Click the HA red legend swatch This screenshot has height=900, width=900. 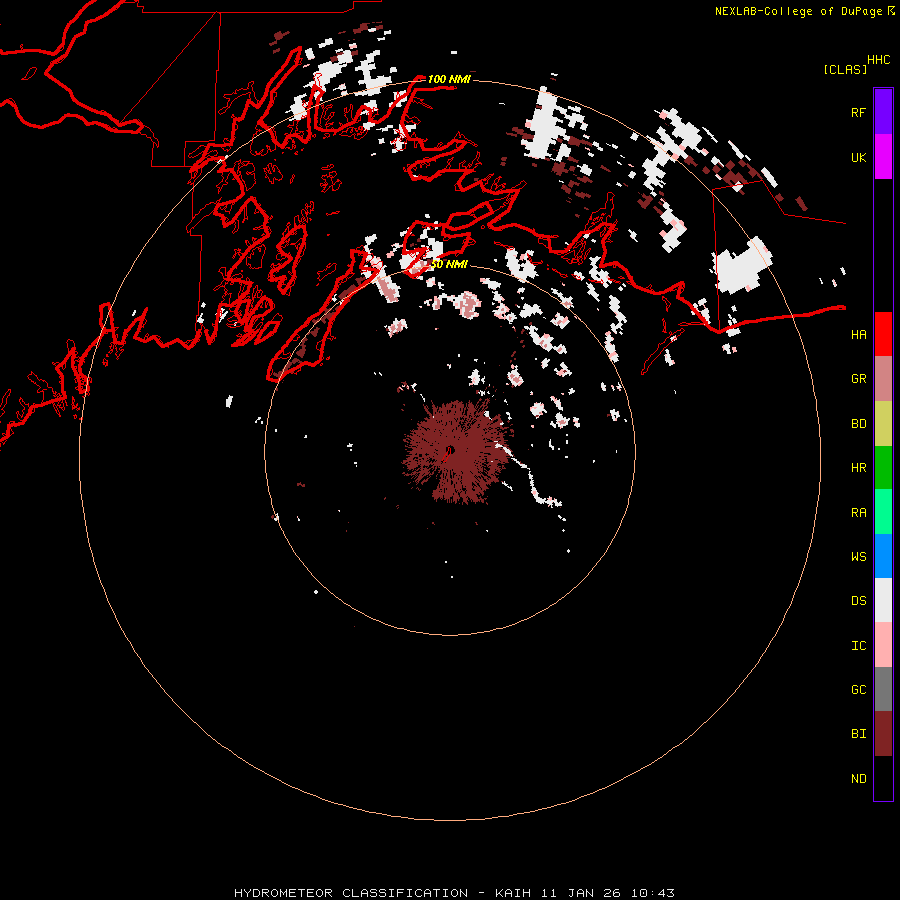883,334
